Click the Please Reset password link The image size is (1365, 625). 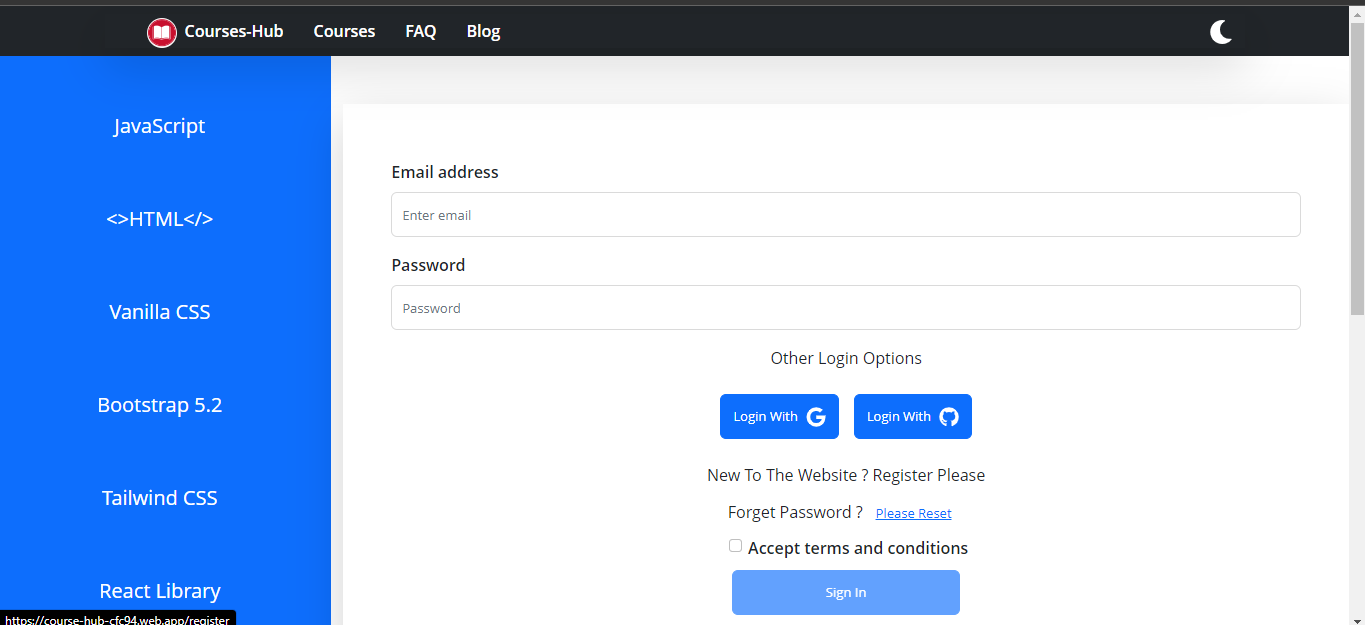tap(913, 513)
